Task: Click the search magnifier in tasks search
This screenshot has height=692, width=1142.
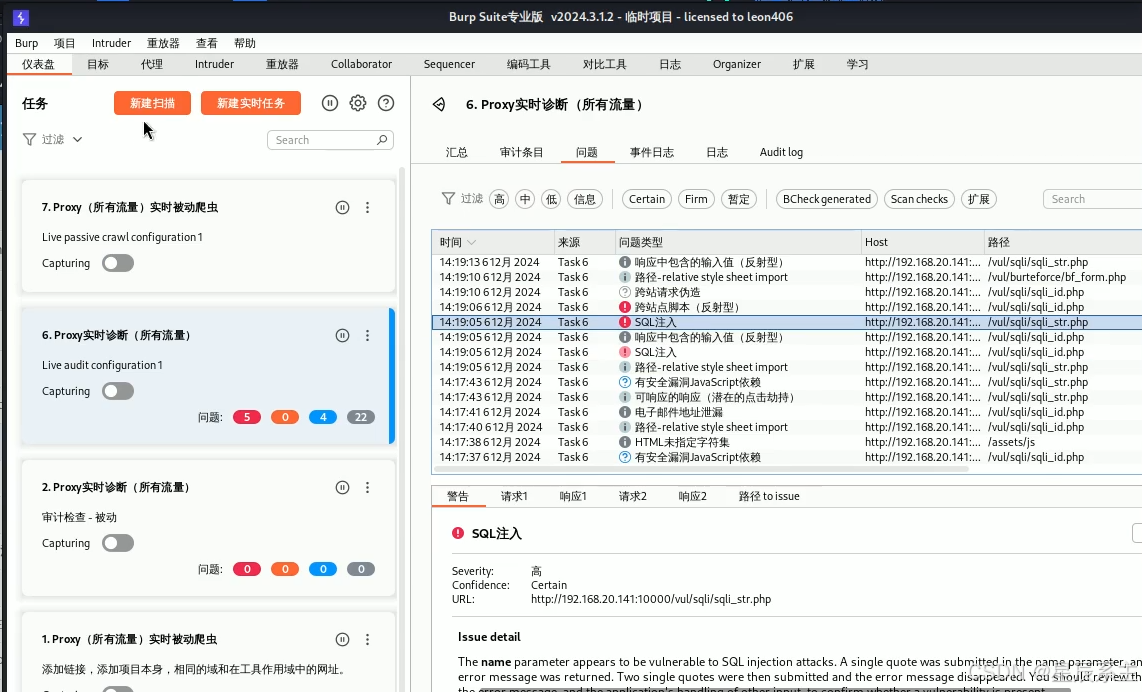Action: [x=382, y=140]
